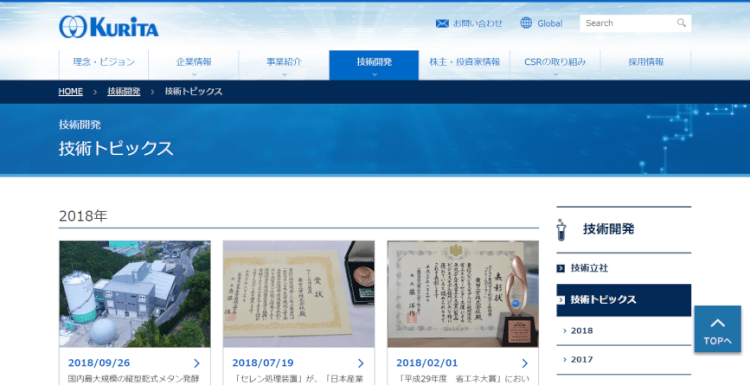Open the 株主・投資家情報 menu item
Image resolution: width=750 pixels, height=385 pixels.
(464, 62)
